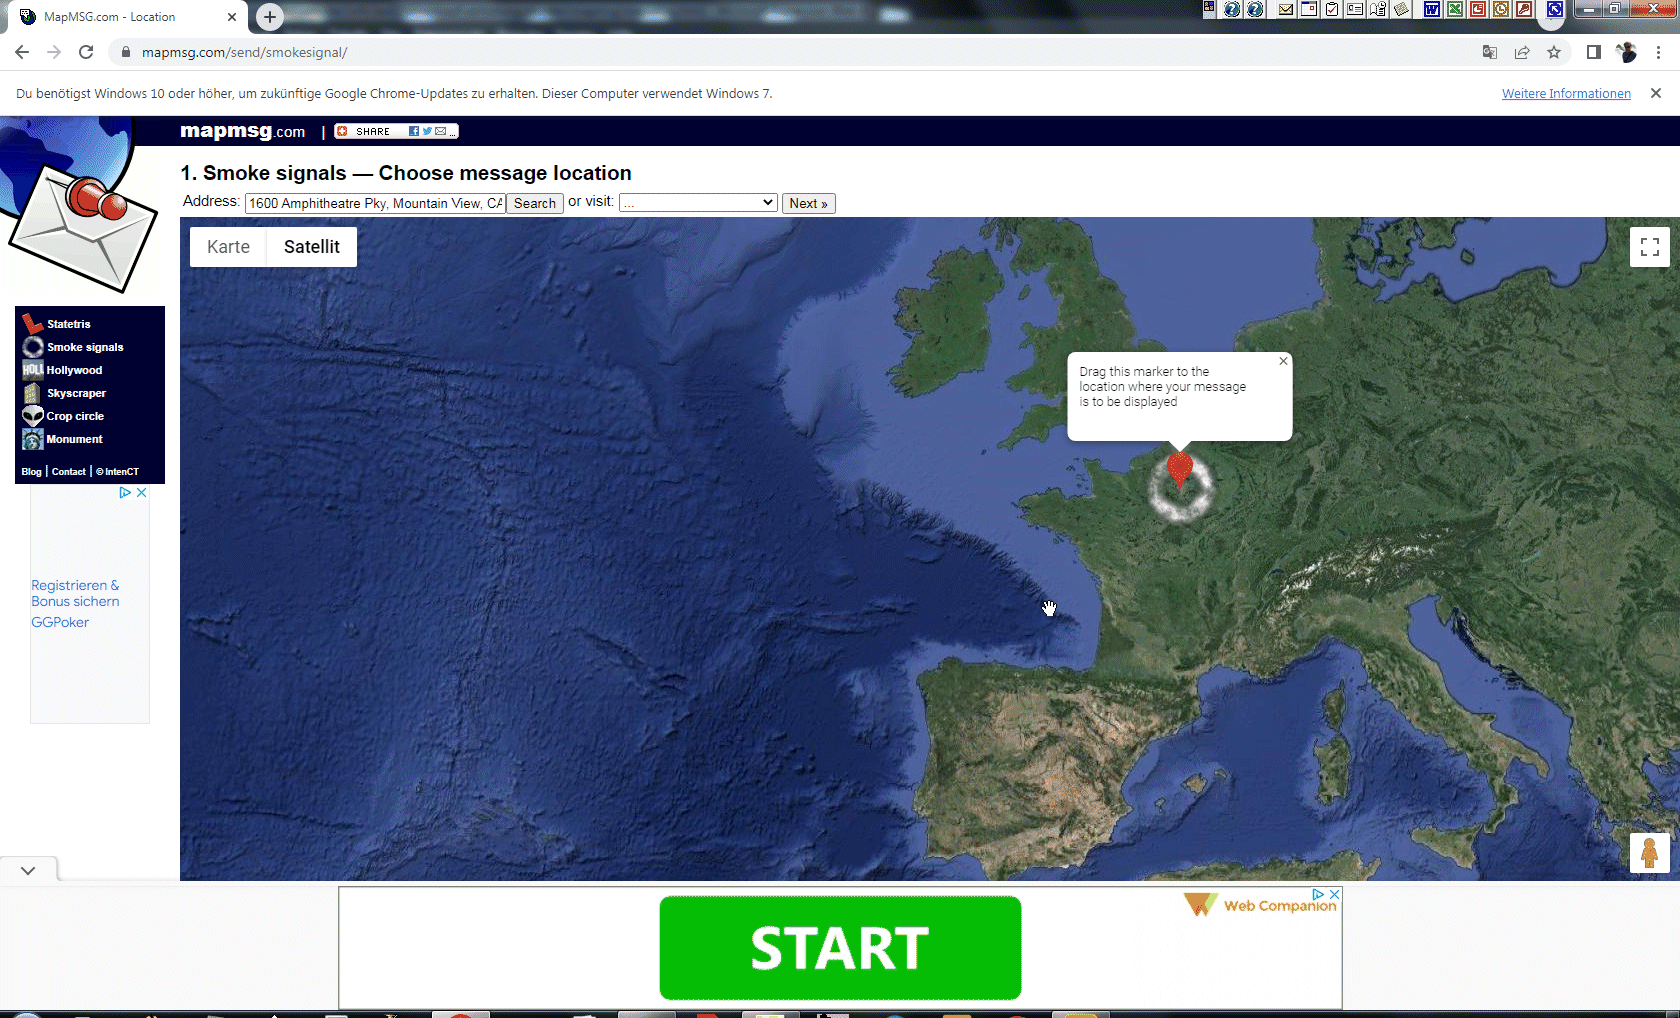Click the Next » button
This screenshot has width=1680, height=1018.
tap(808, 203)
